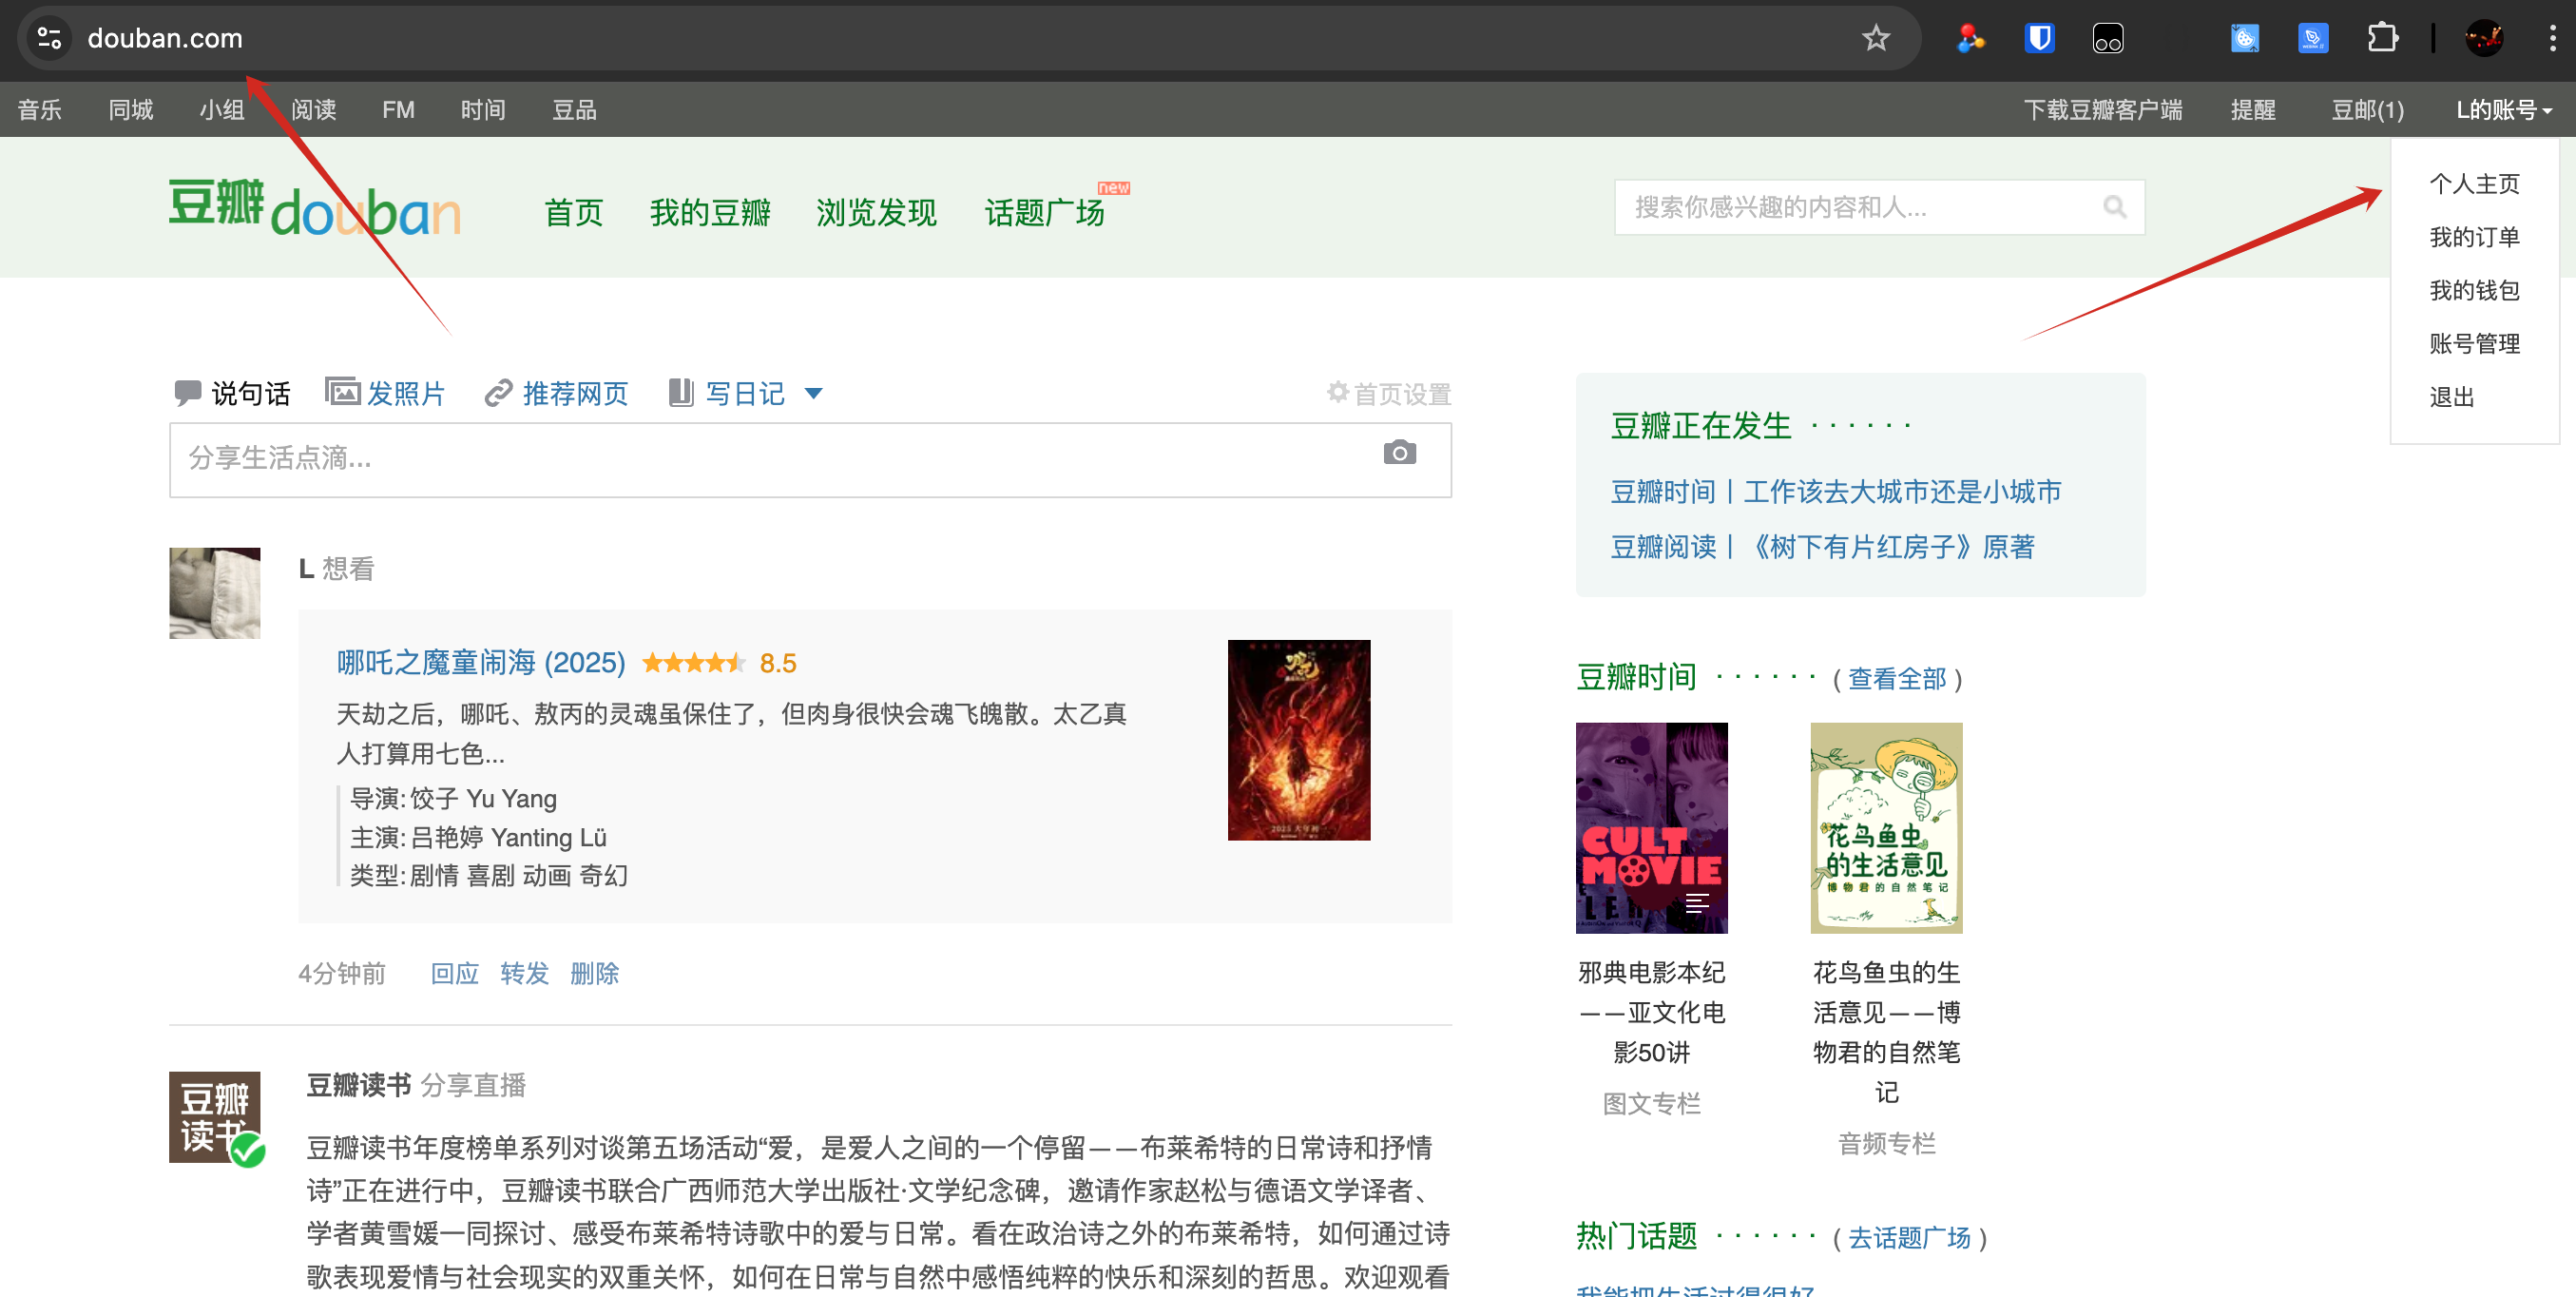Viewport: 2576px width, 1297px height.
Task: Click the 哪吒 movie poster thumbnail
Action: 1298,740
